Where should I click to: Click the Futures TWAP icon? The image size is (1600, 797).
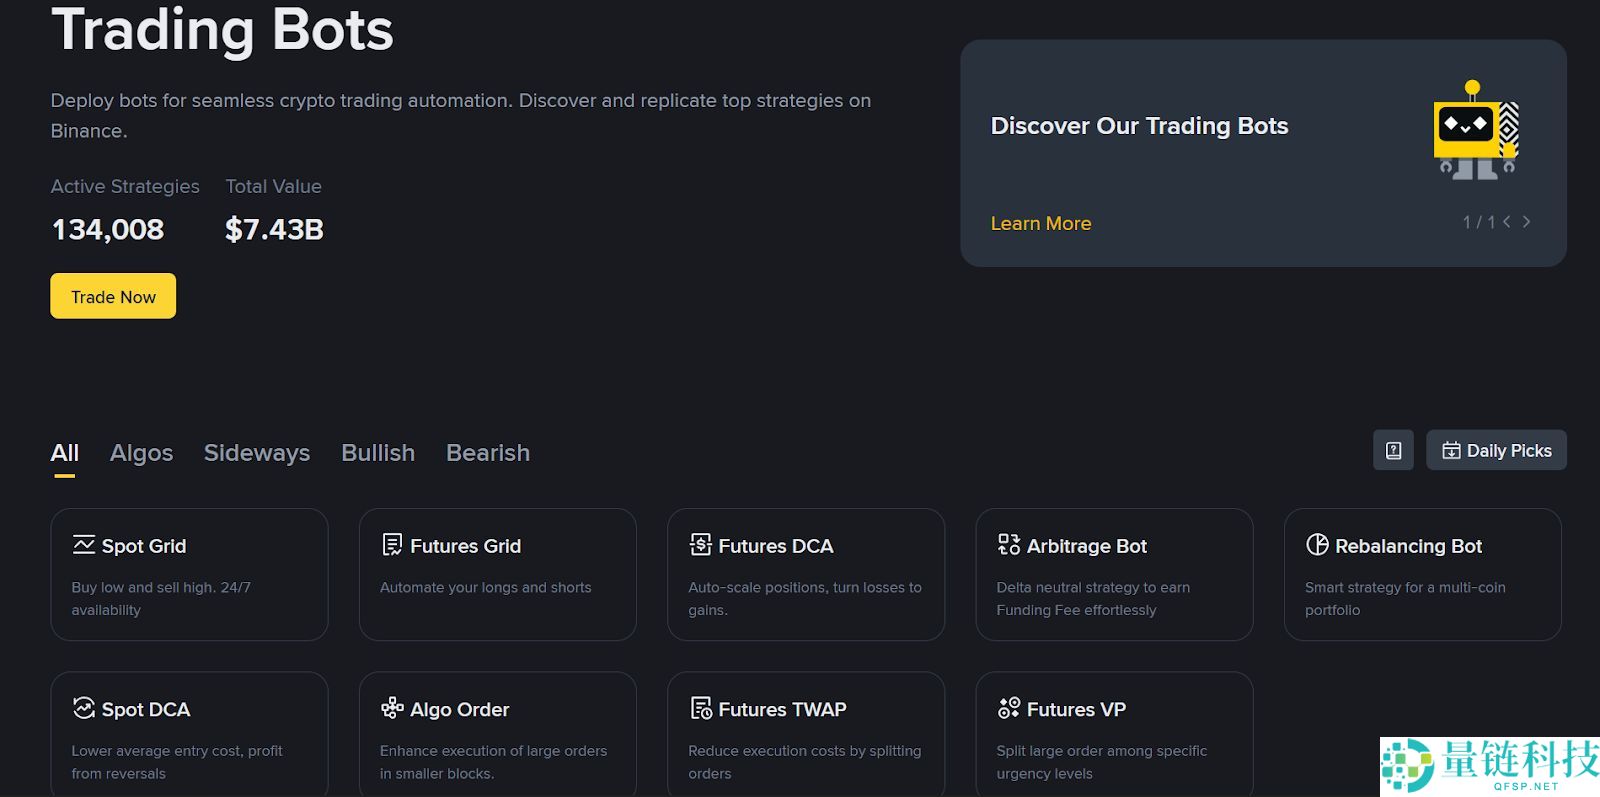(x=700, y=708)
